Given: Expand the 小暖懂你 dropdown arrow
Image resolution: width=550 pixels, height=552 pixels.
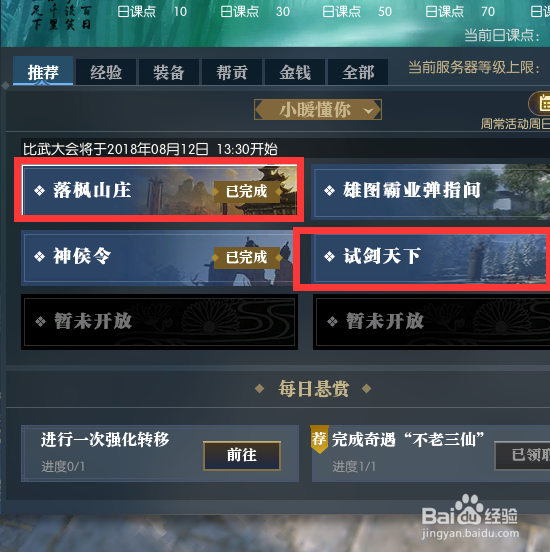Looking at the screenshot, I should coord(368,111).
